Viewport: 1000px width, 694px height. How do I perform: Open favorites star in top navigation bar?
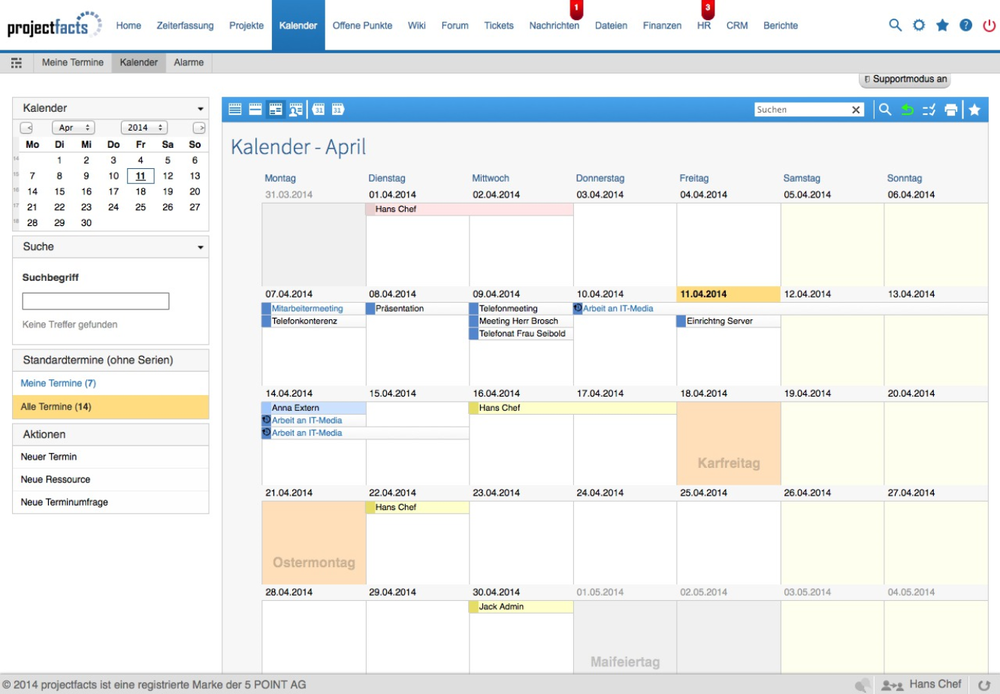[942, 26]
